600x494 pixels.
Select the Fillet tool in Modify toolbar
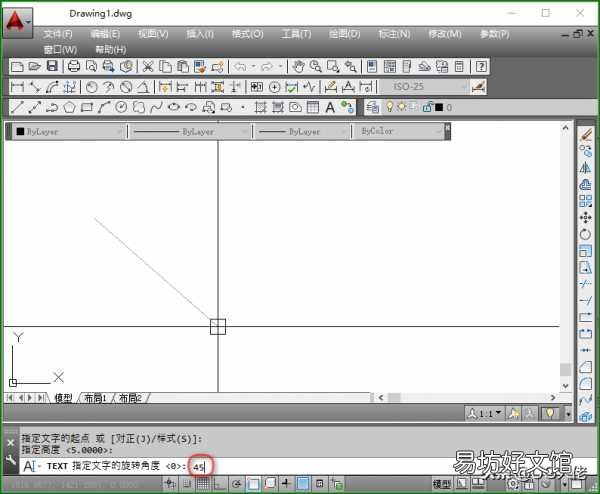(x=585, y=383)
